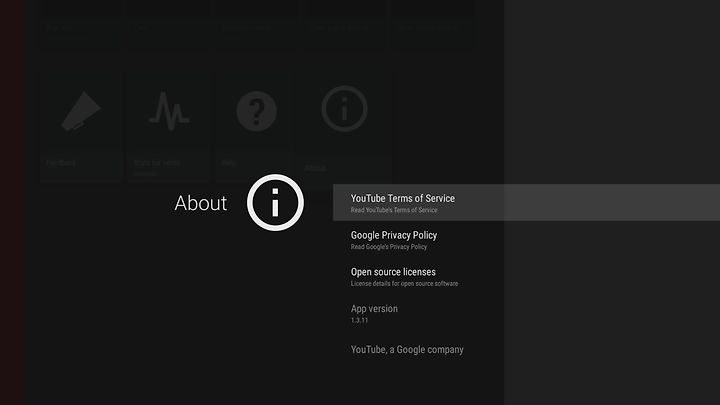The image size is (720, 405).
Task: Select the App version row
Action: pyautogui.click(x=526, y=313)
